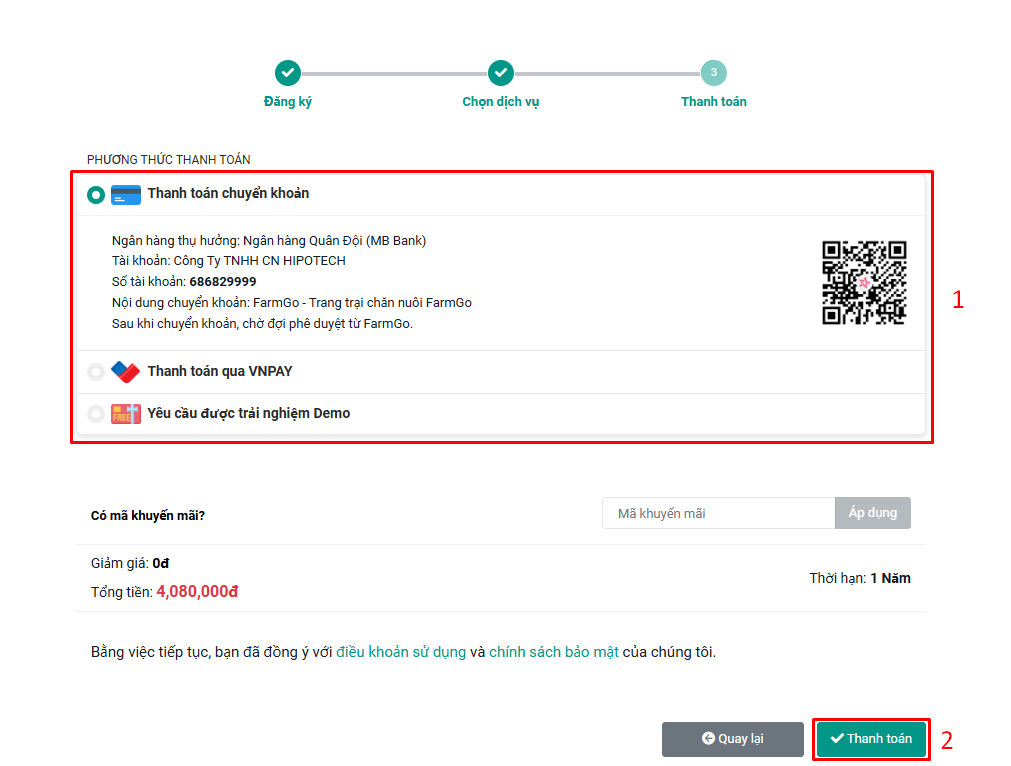Click the FREE gift demo icon
The width and height of the screenshot is (1011, 766).
coord(126,414)
